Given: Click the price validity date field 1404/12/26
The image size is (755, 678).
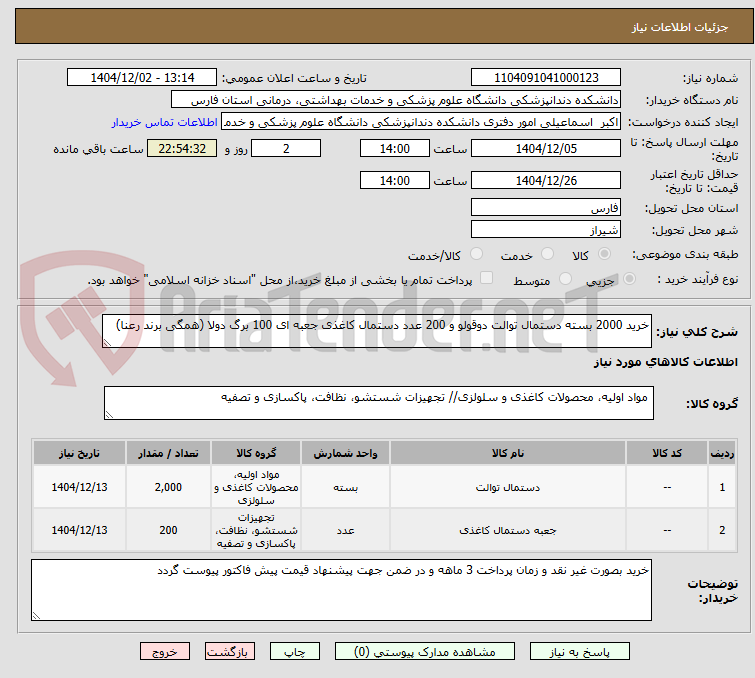Looking at the screenshot, I should coord(546,181).
